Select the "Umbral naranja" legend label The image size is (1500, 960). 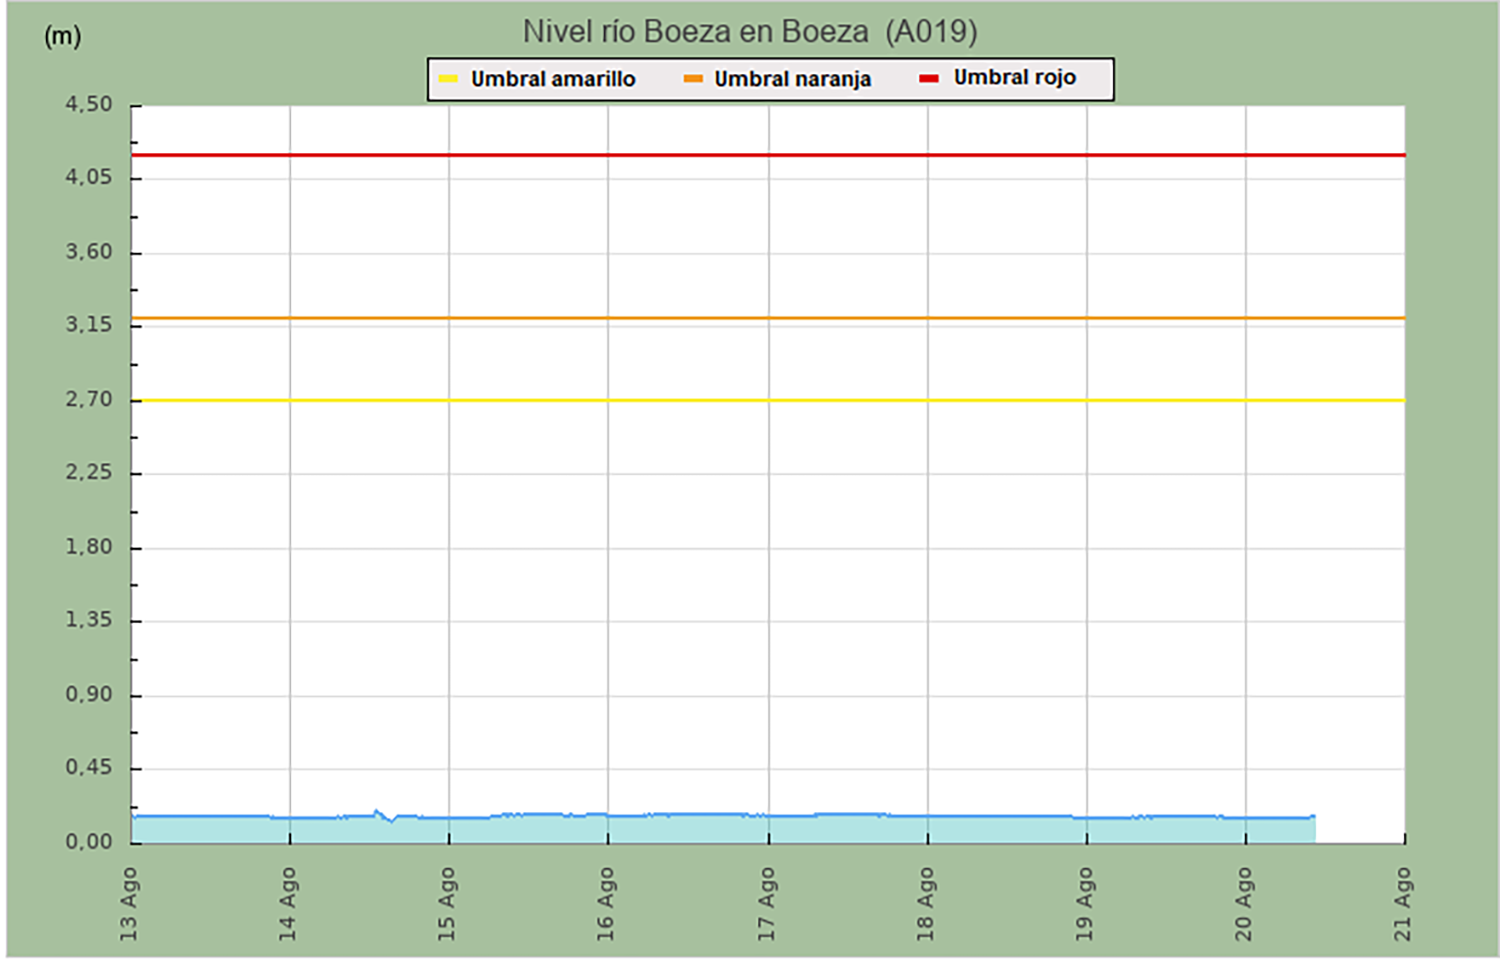pos(792,79)
